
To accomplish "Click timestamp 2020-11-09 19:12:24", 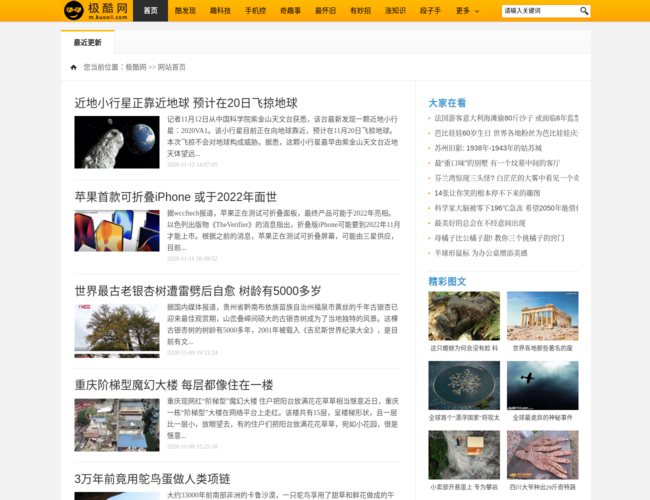I will pos(192,353).
